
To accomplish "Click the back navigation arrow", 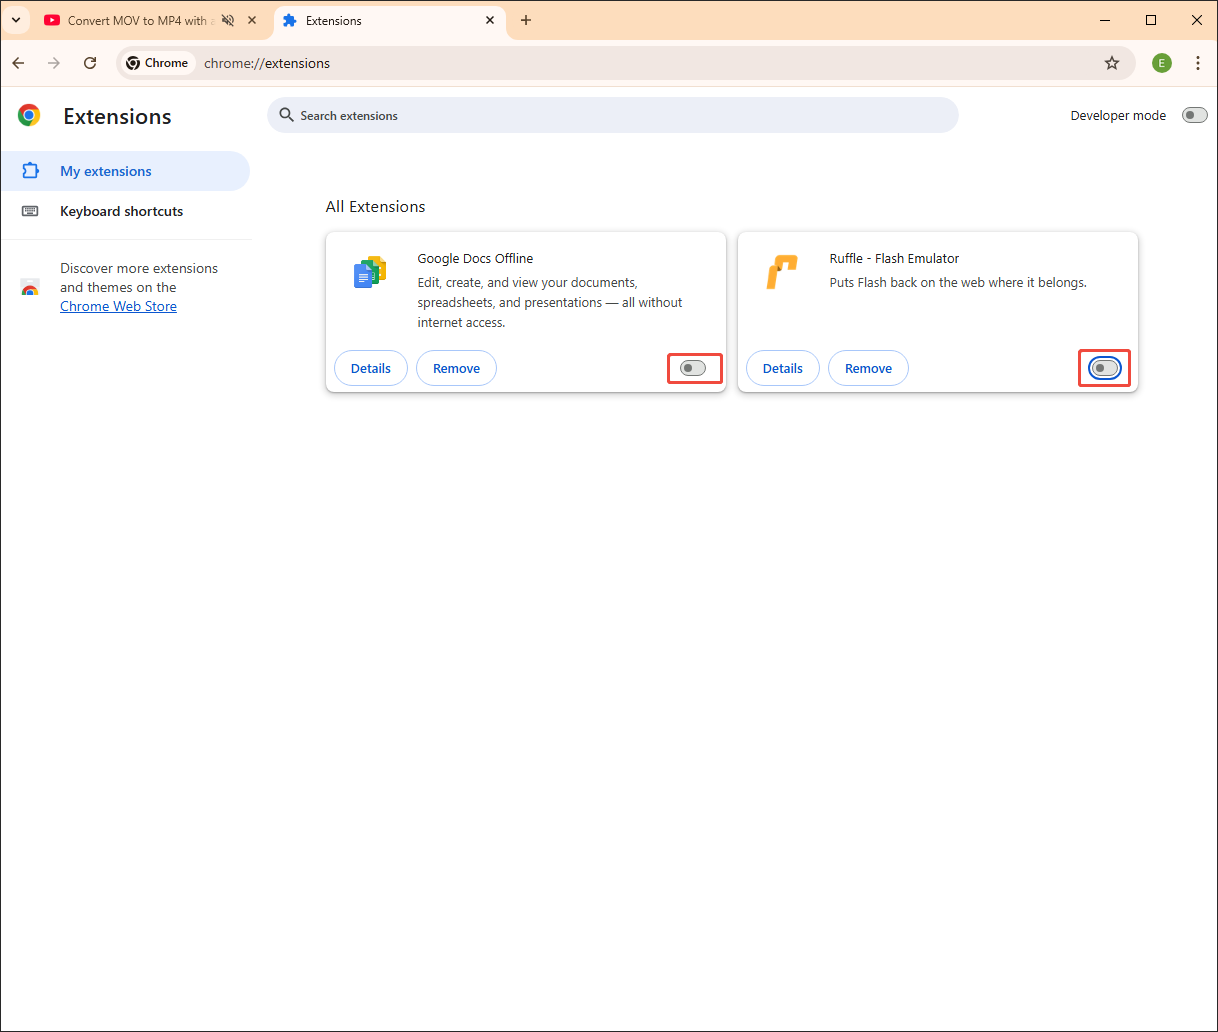I will coord(18,62).
